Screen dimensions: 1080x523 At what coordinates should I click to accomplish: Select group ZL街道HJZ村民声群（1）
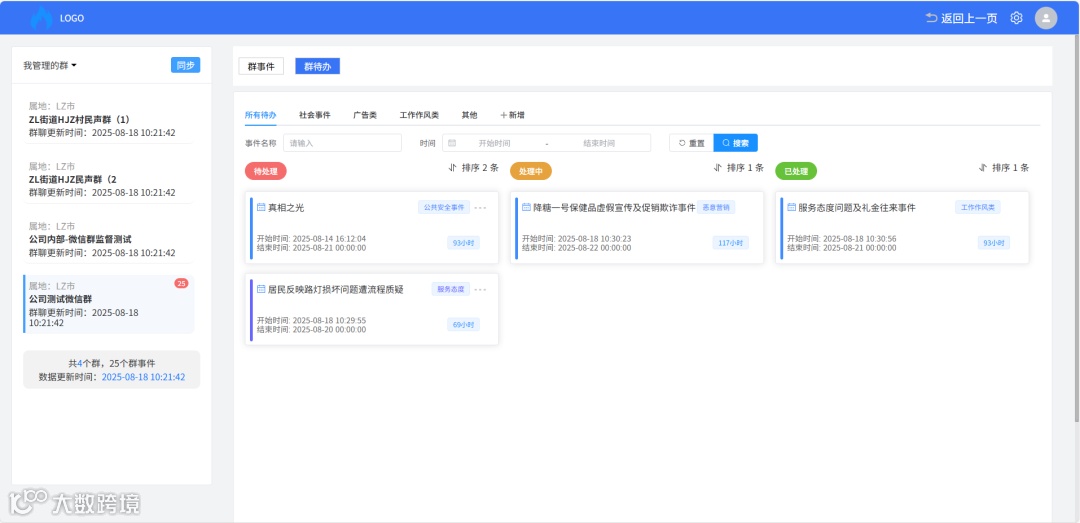pos(110,119)
